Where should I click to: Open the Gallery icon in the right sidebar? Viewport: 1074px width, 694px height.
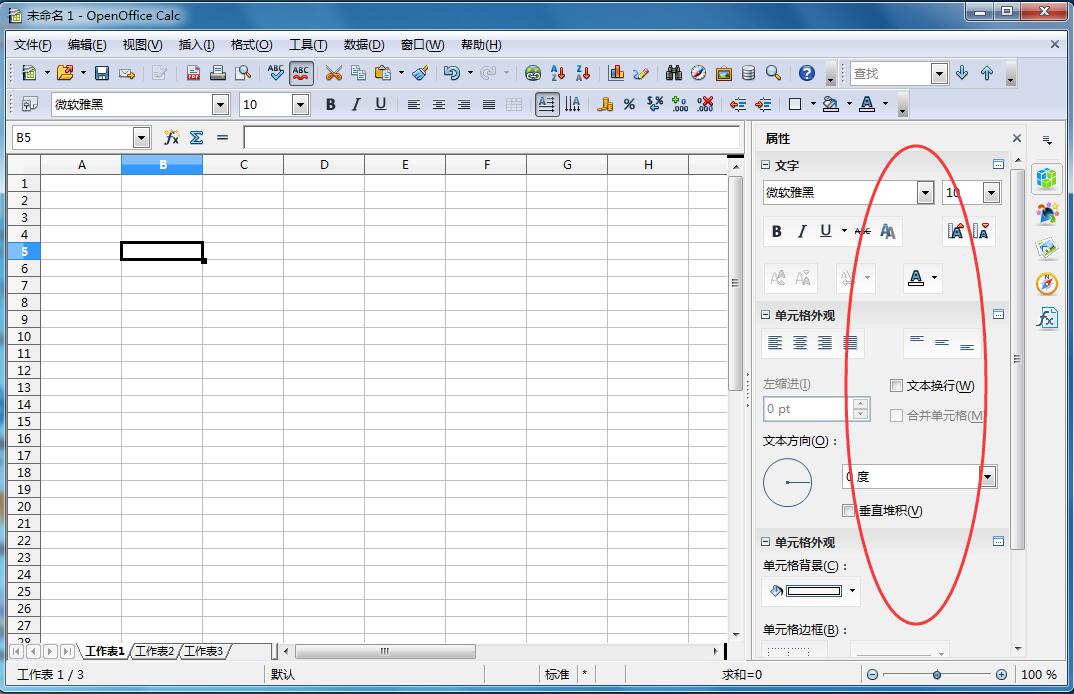1047,248
